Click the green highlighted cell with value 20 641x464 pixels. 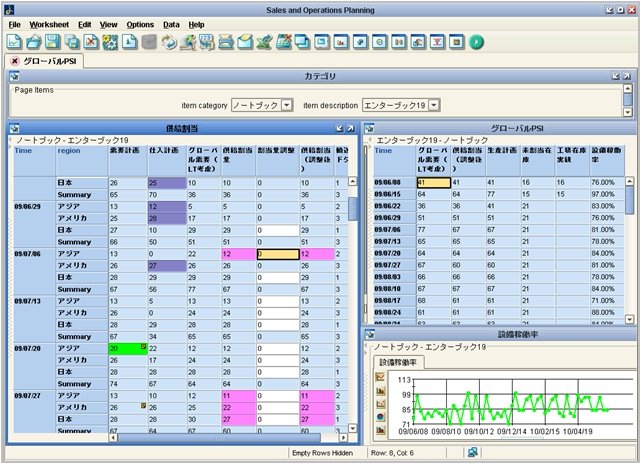pyautogui.click(x=128, y=348)
